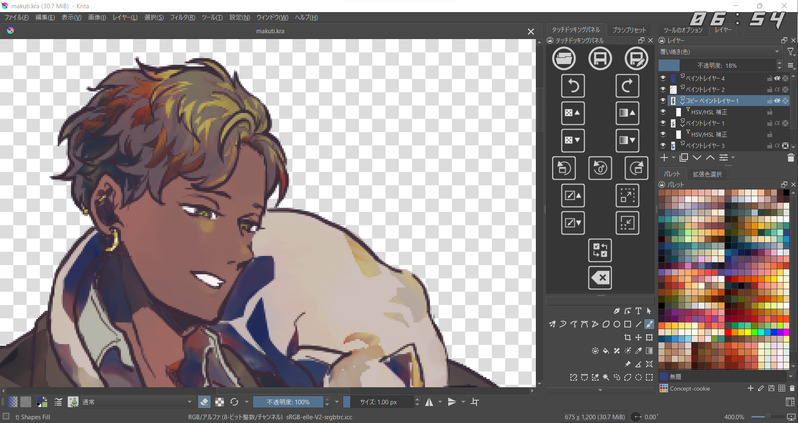Open the brush blending mode 通常 dropdown

136,402
